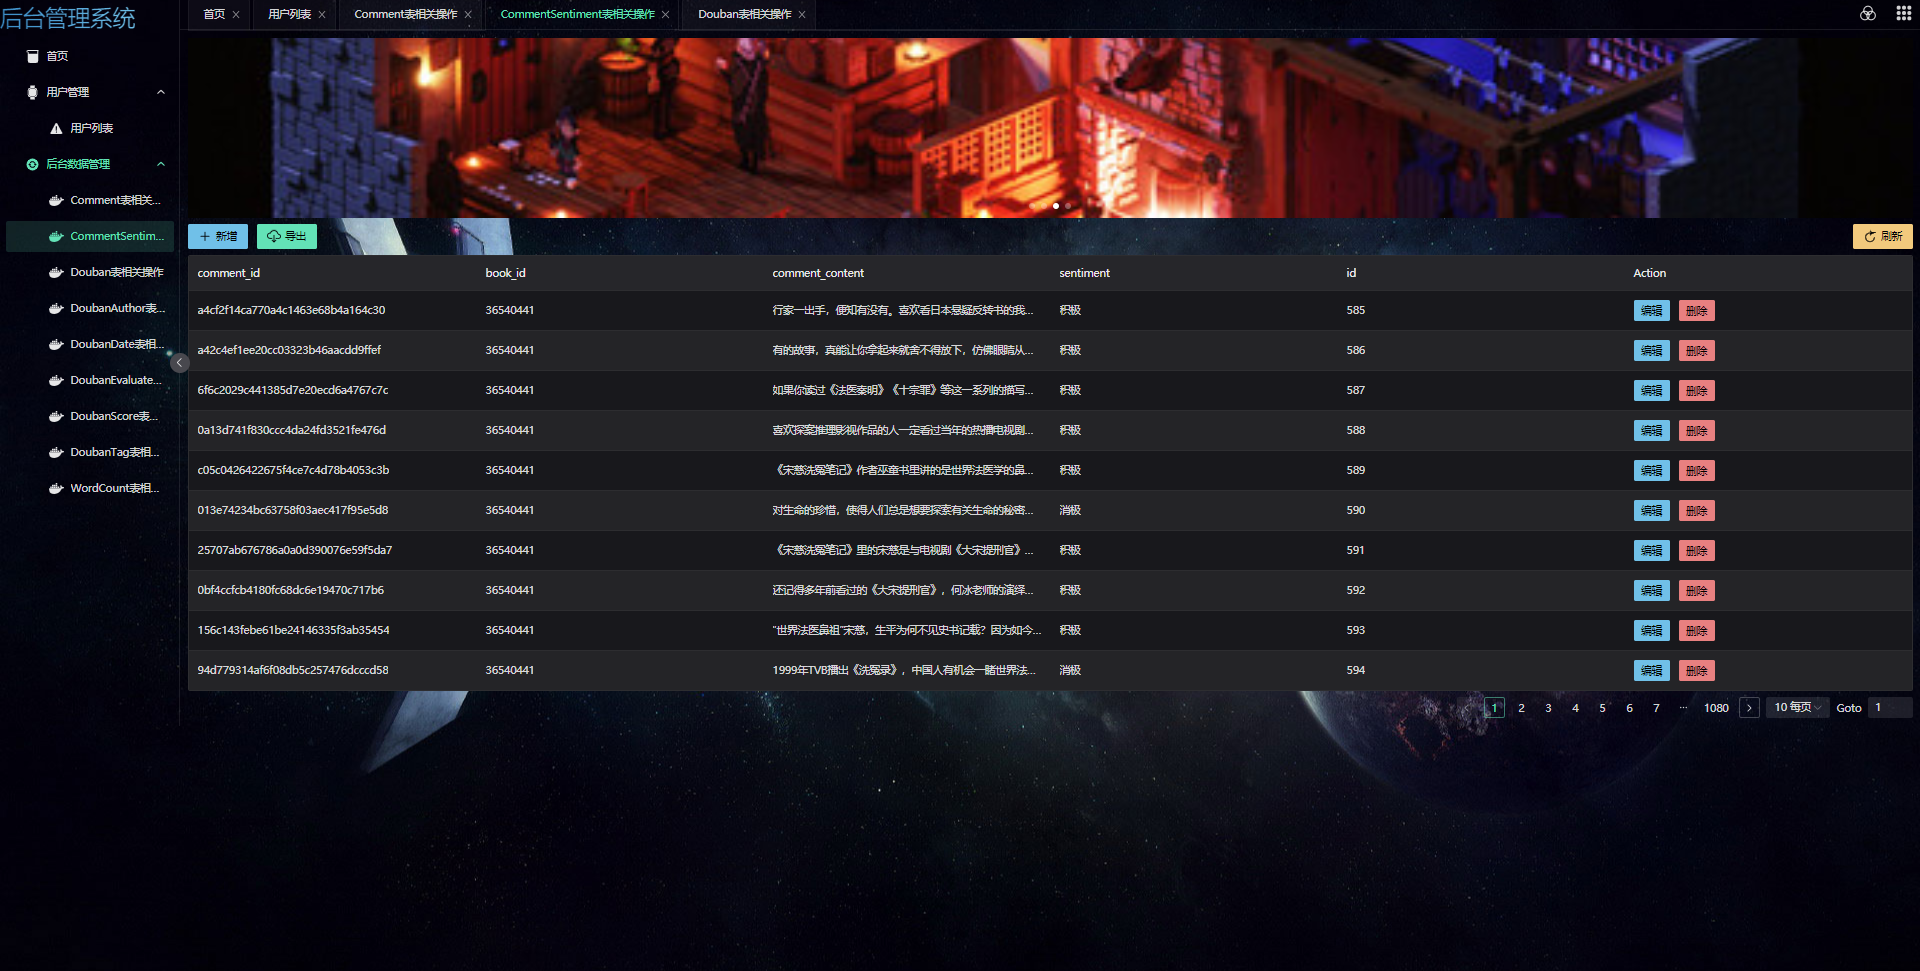
Task: Open DoubanTag表 sidebar item
Action: point(90,452)
